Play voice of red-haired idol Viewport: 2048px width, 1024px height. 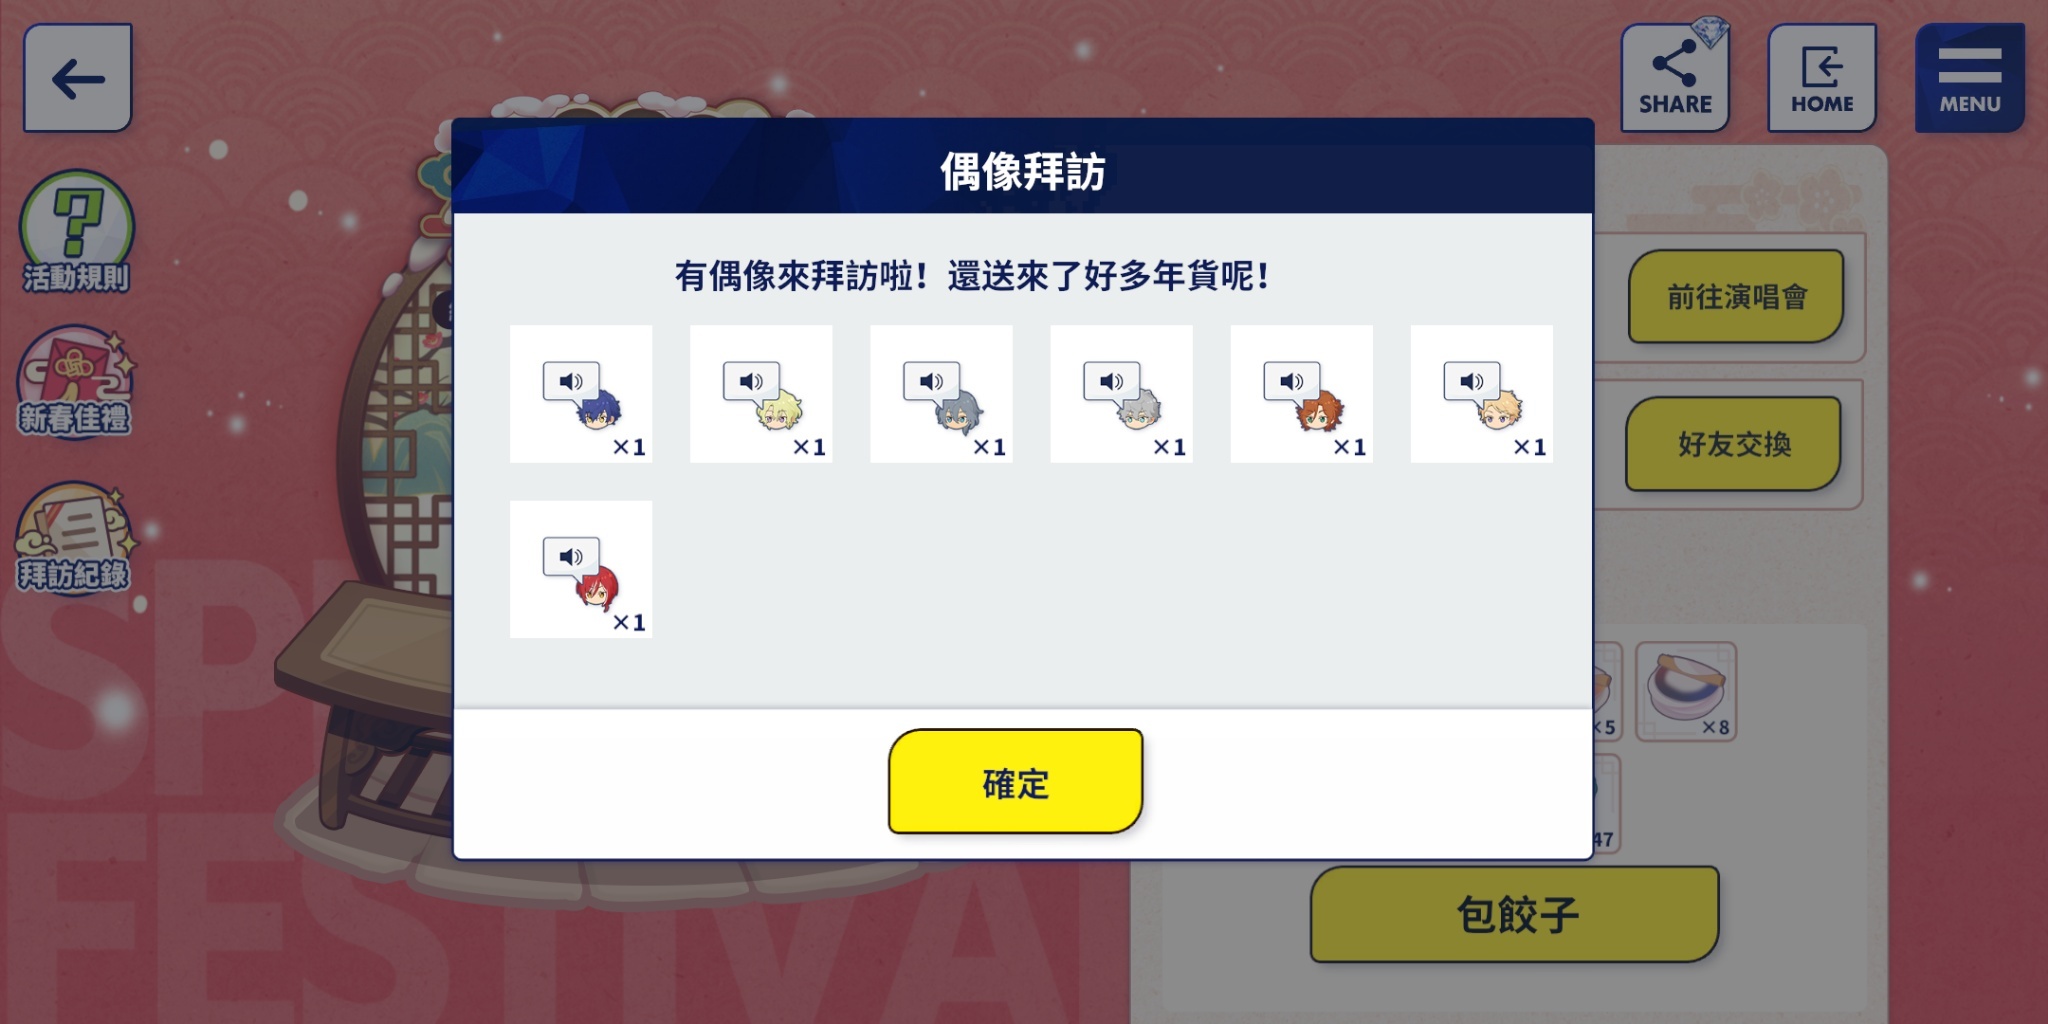[x=571, y=556]
